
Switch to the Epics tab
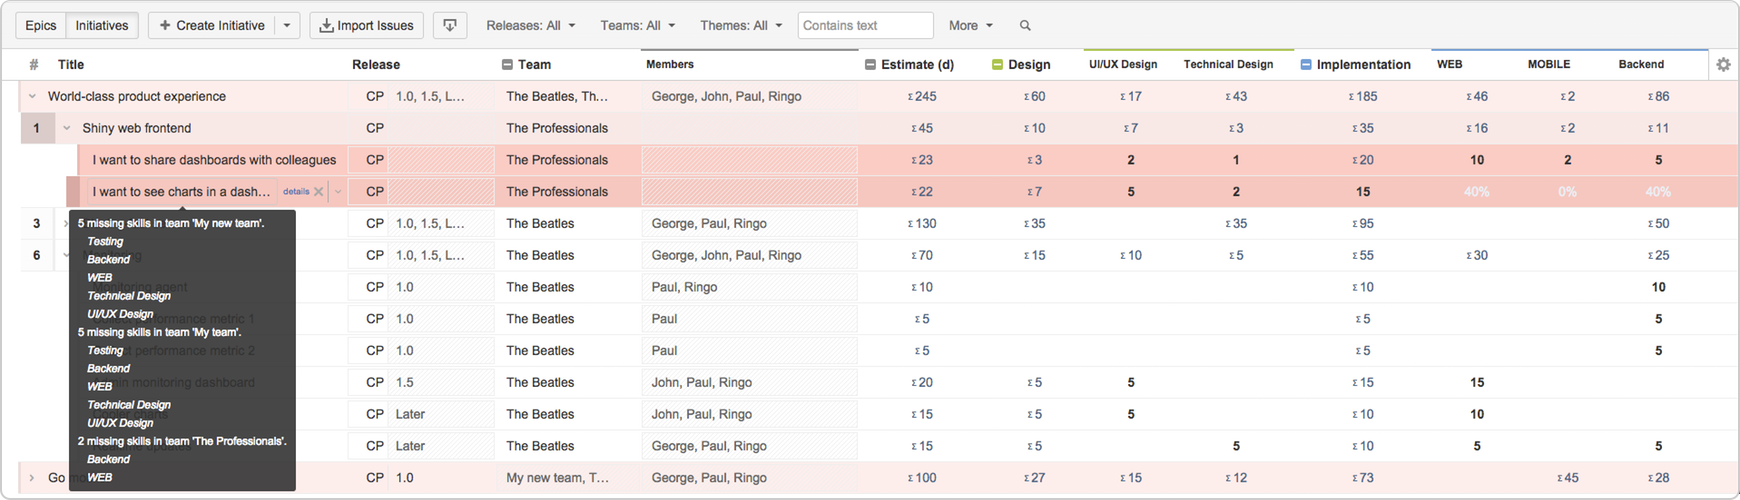click(41, 25)
